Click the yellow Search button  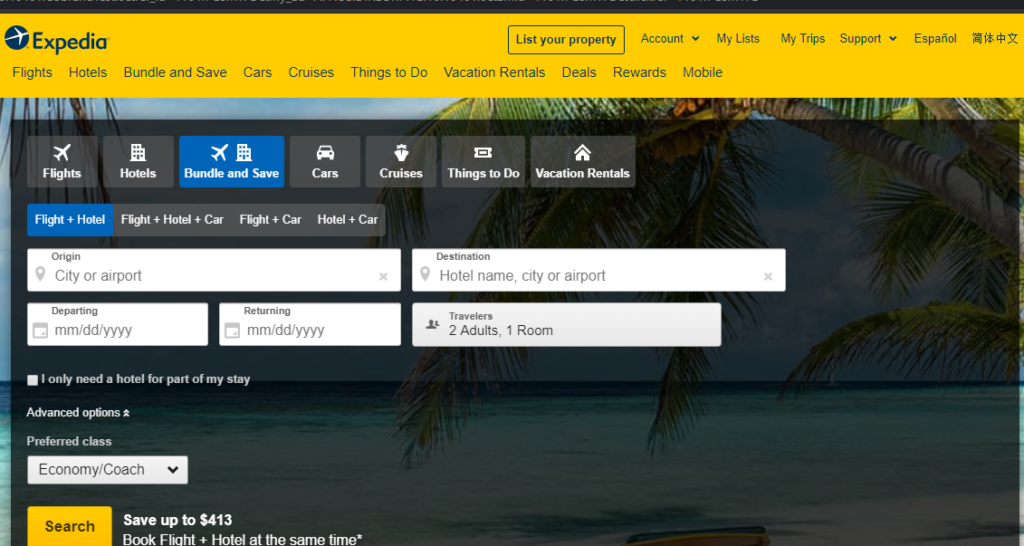[x=70, y=526]
